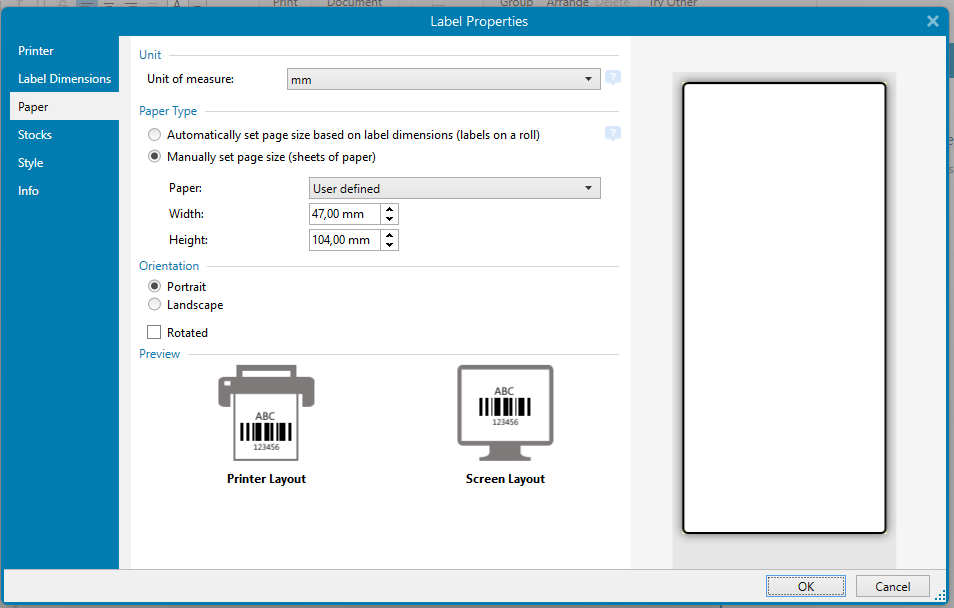Image resolution: width=954 pixels, height=608 pixels.
Task: Decrease paper Height with down arrow
Action: tap(390, 245)
